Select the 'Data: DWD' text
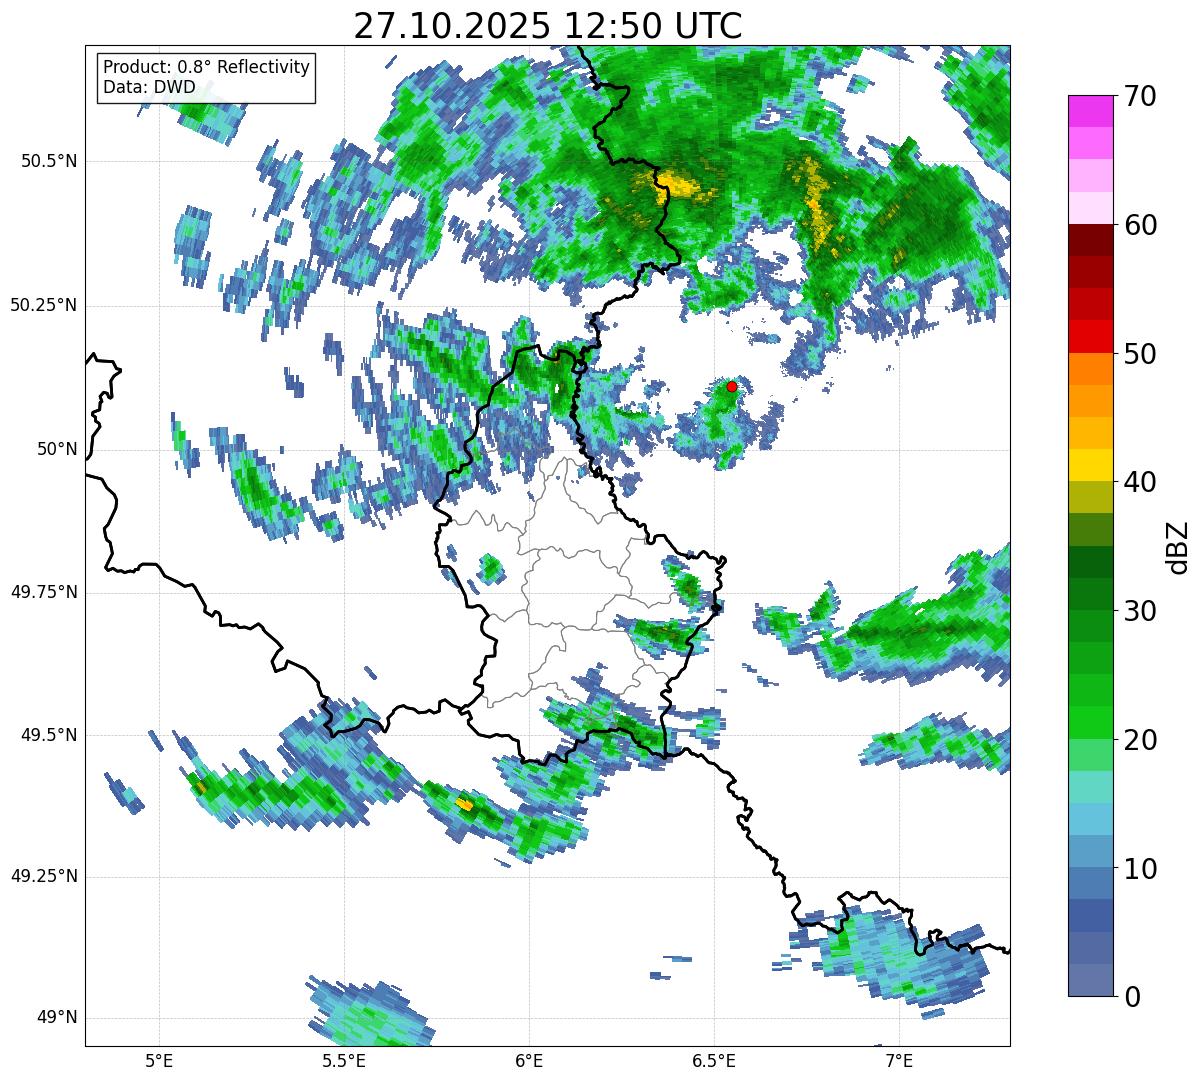 pyautogui.click(x=149, y=87)
